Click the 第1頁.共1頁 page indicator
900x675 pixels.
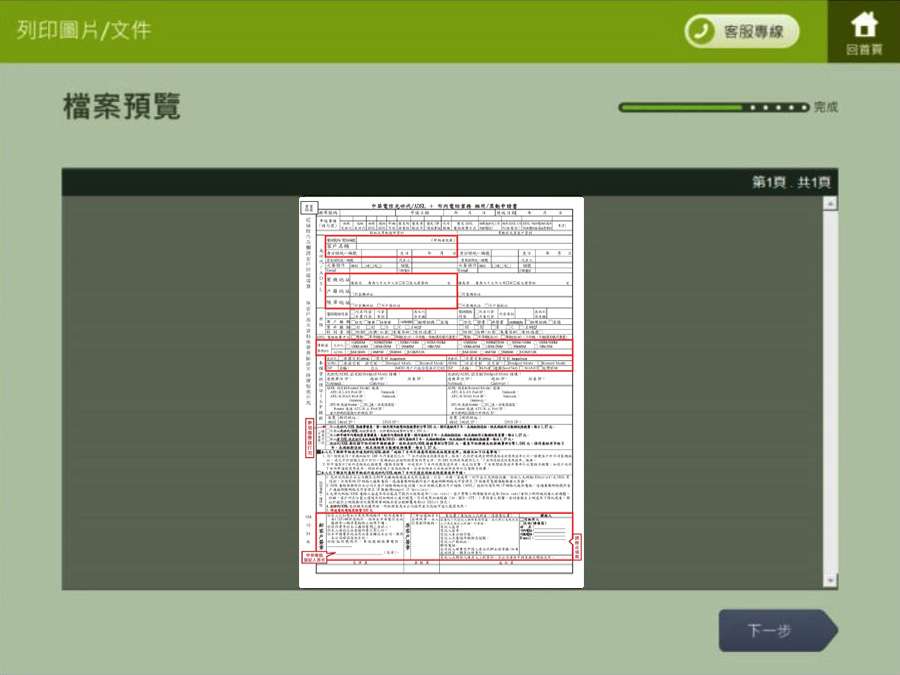792,182
